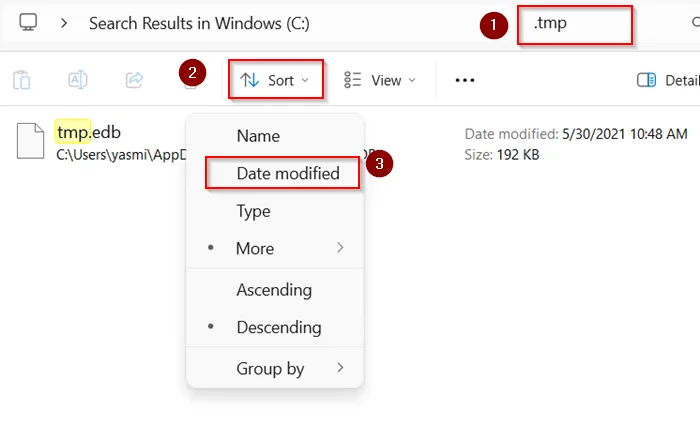Image resolution: width=700 pixels, height=426 pixels.
Task: Sort by Name in the menu
Action: (258, 136)
